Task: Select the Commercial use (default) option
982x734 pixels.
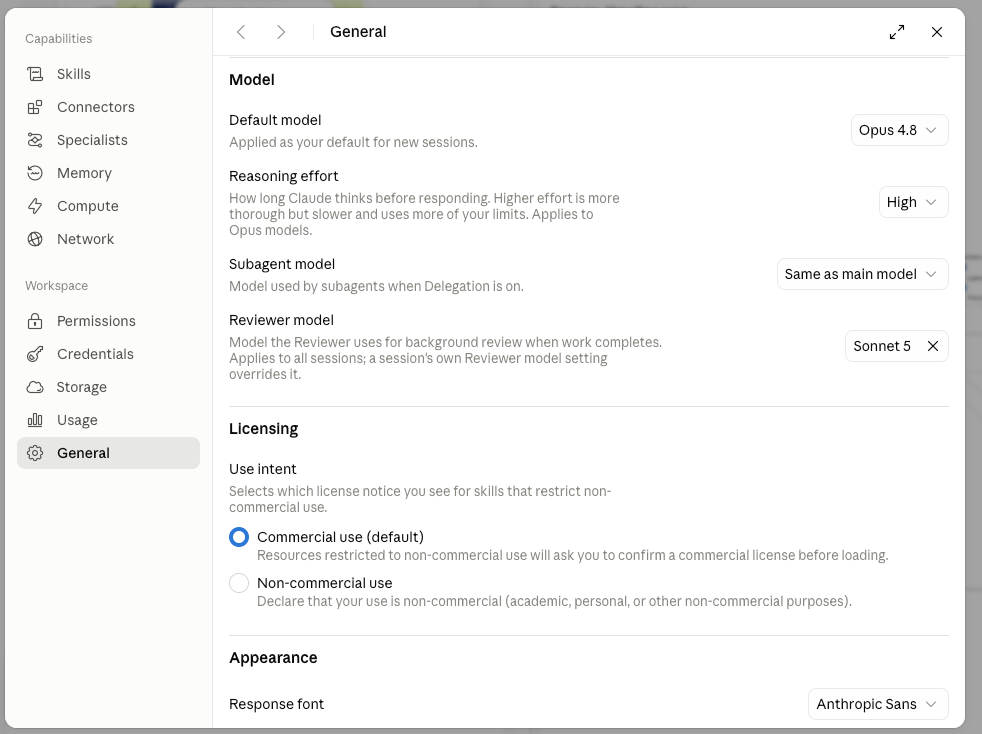Action: tap(239, 537)
